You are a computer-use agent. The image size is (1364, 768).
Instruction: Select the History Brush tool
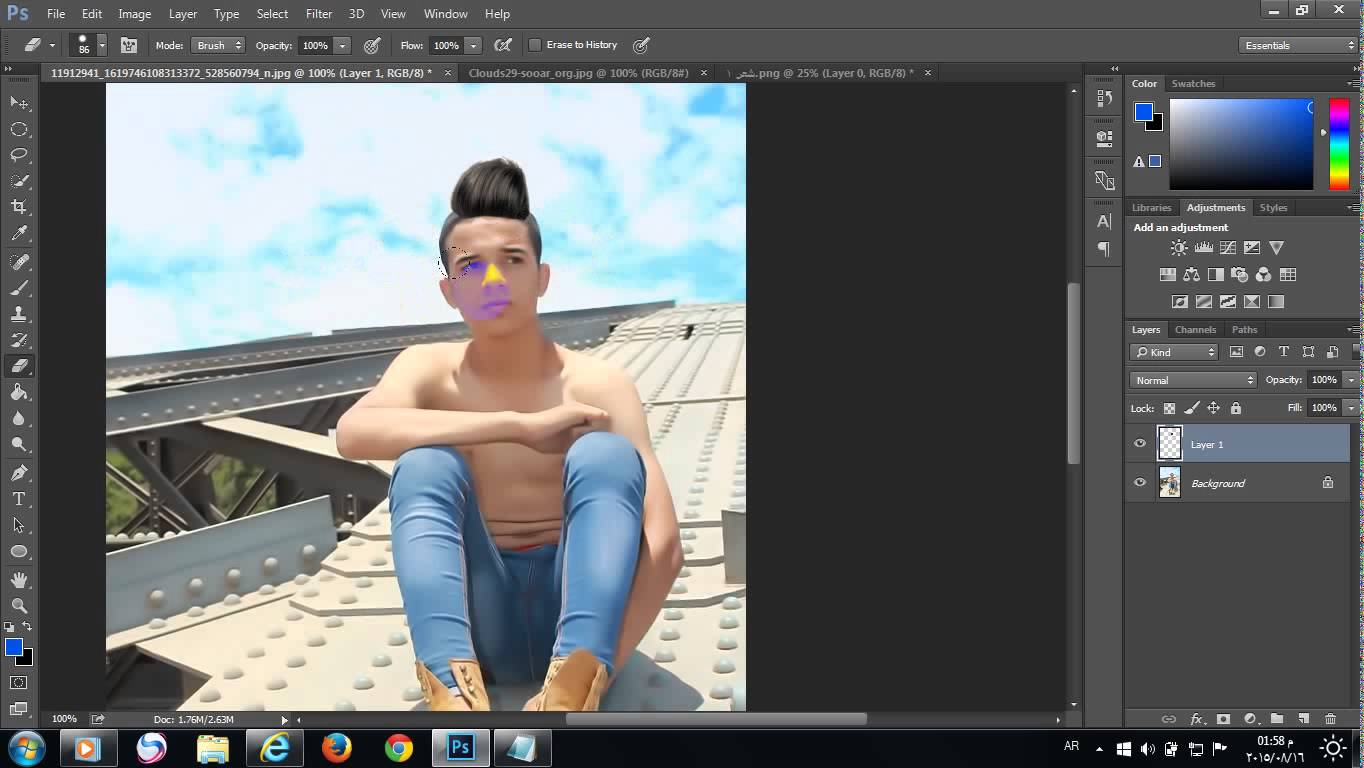pyautogui.click(x=19, y=340)
